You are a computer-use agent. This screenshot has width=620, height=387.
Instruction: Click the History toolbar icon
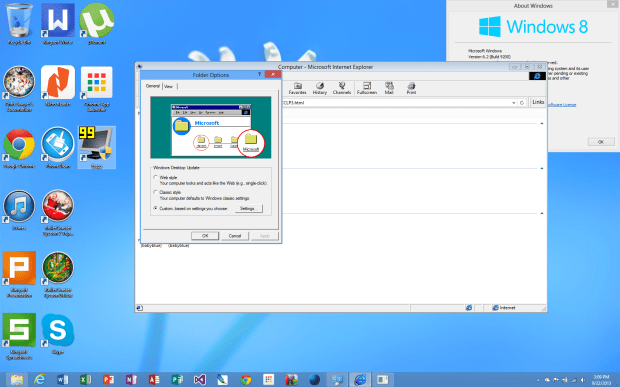pyautogui.click(x=319, y=88)
